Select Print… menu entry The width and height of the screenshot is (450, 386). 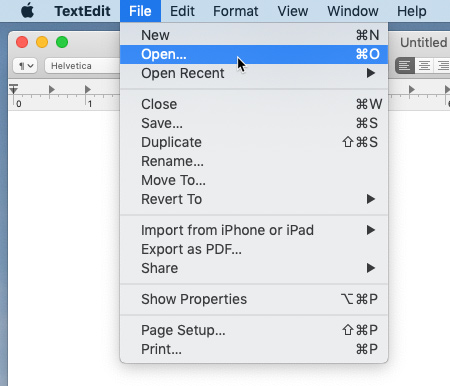pyautogui.click(x=254, y=349)
